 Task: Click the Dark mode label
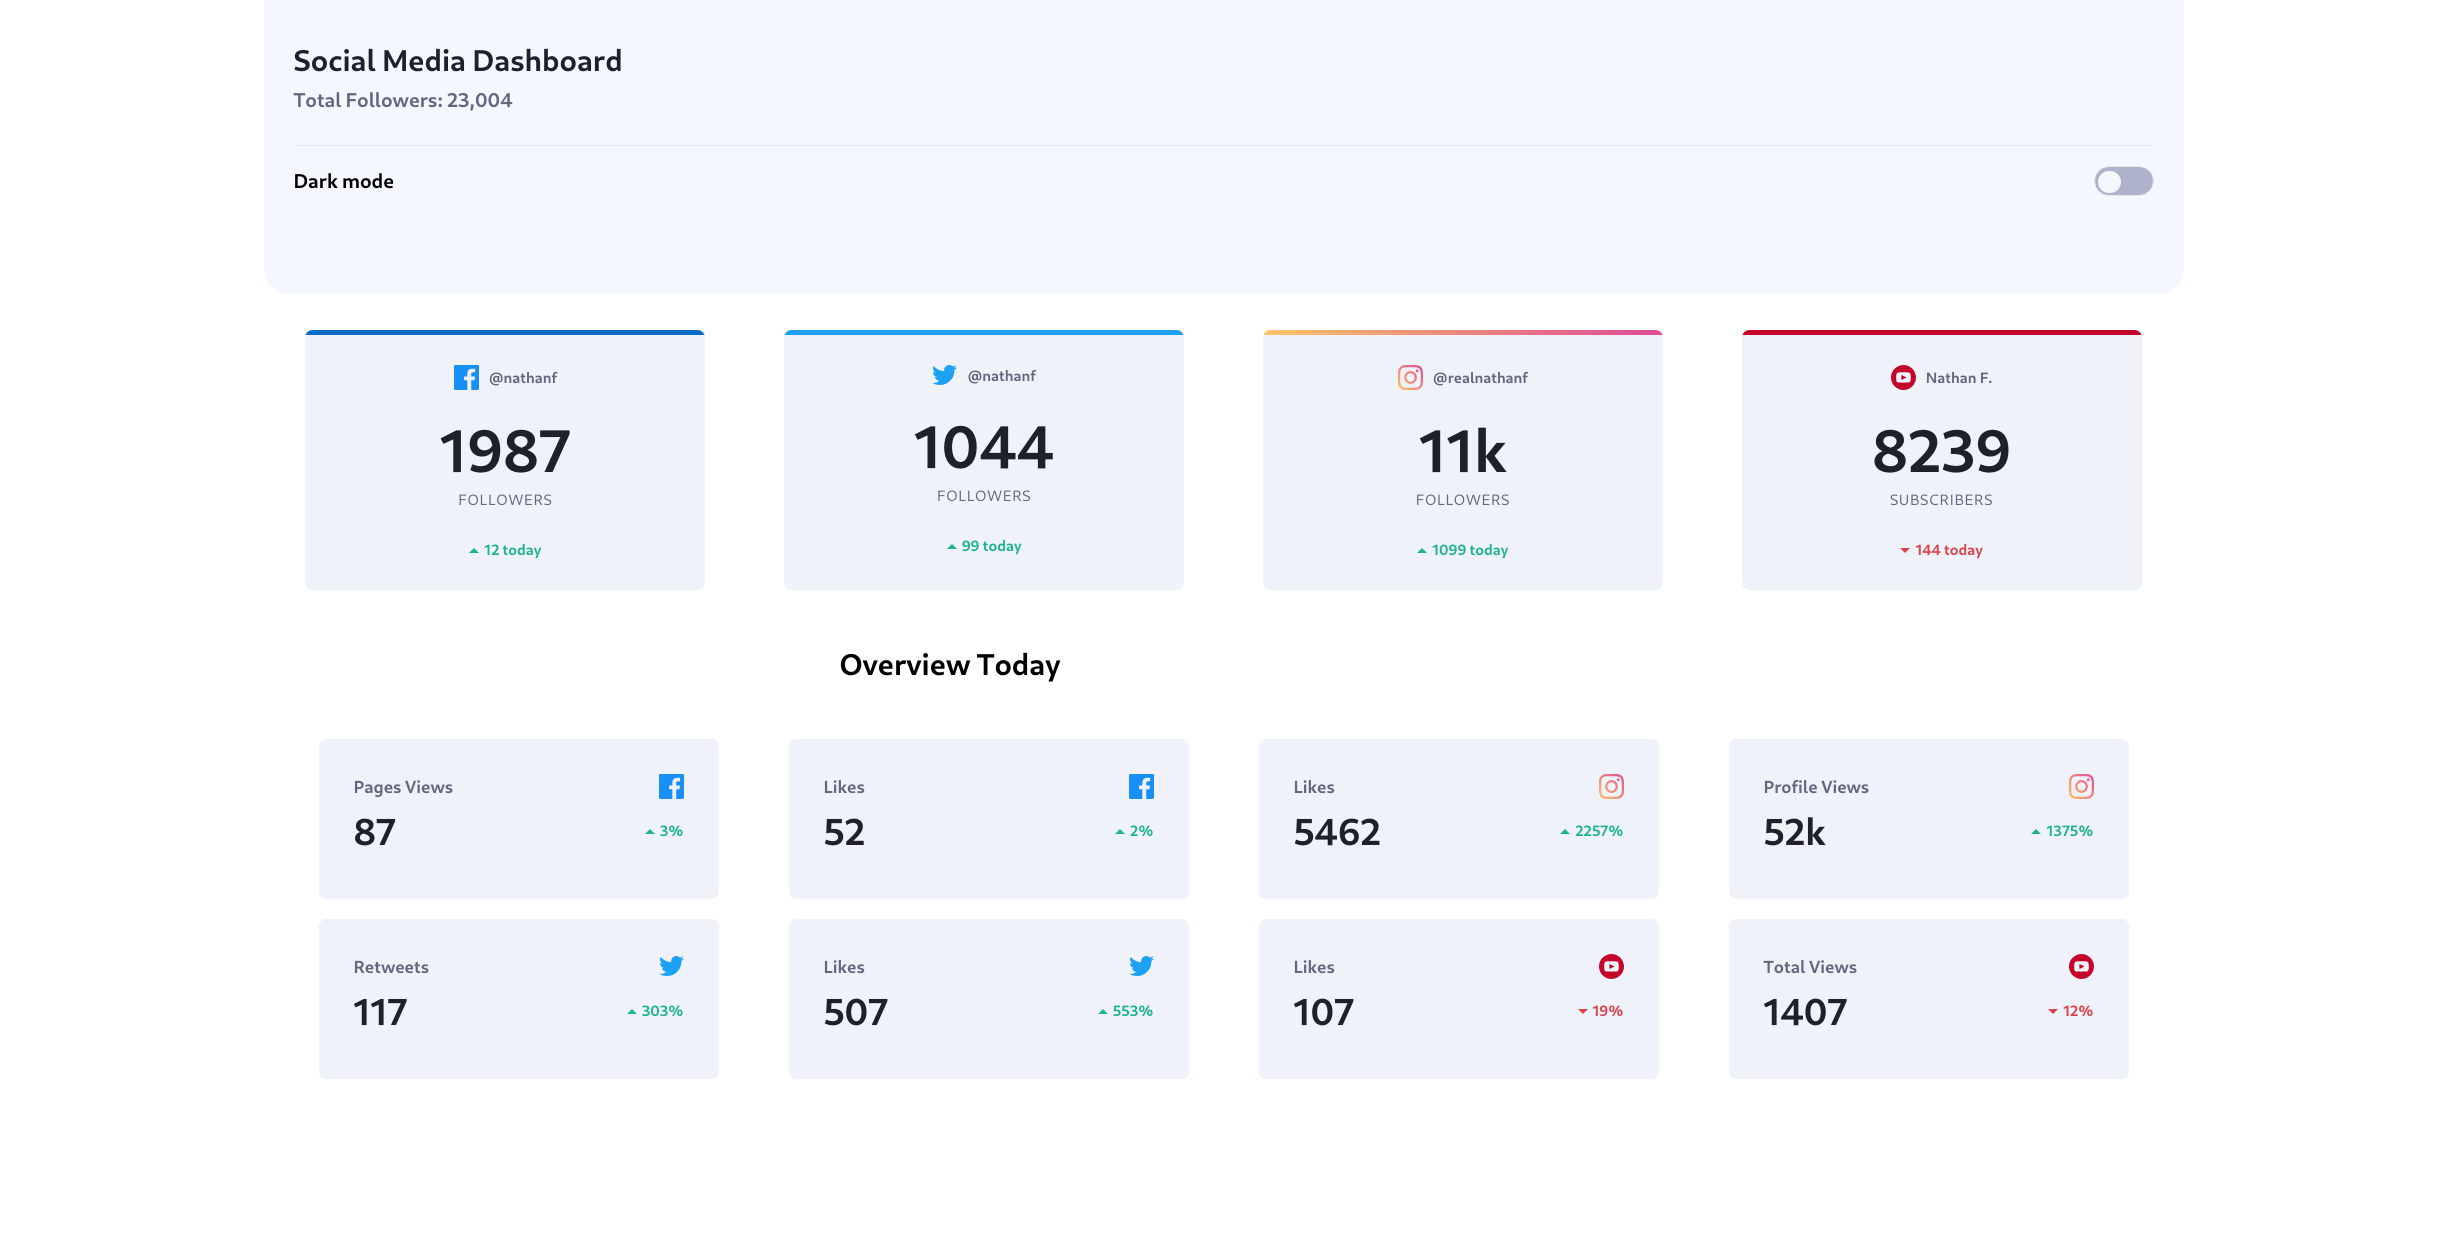pyautogui.click(x=343, y=181)
